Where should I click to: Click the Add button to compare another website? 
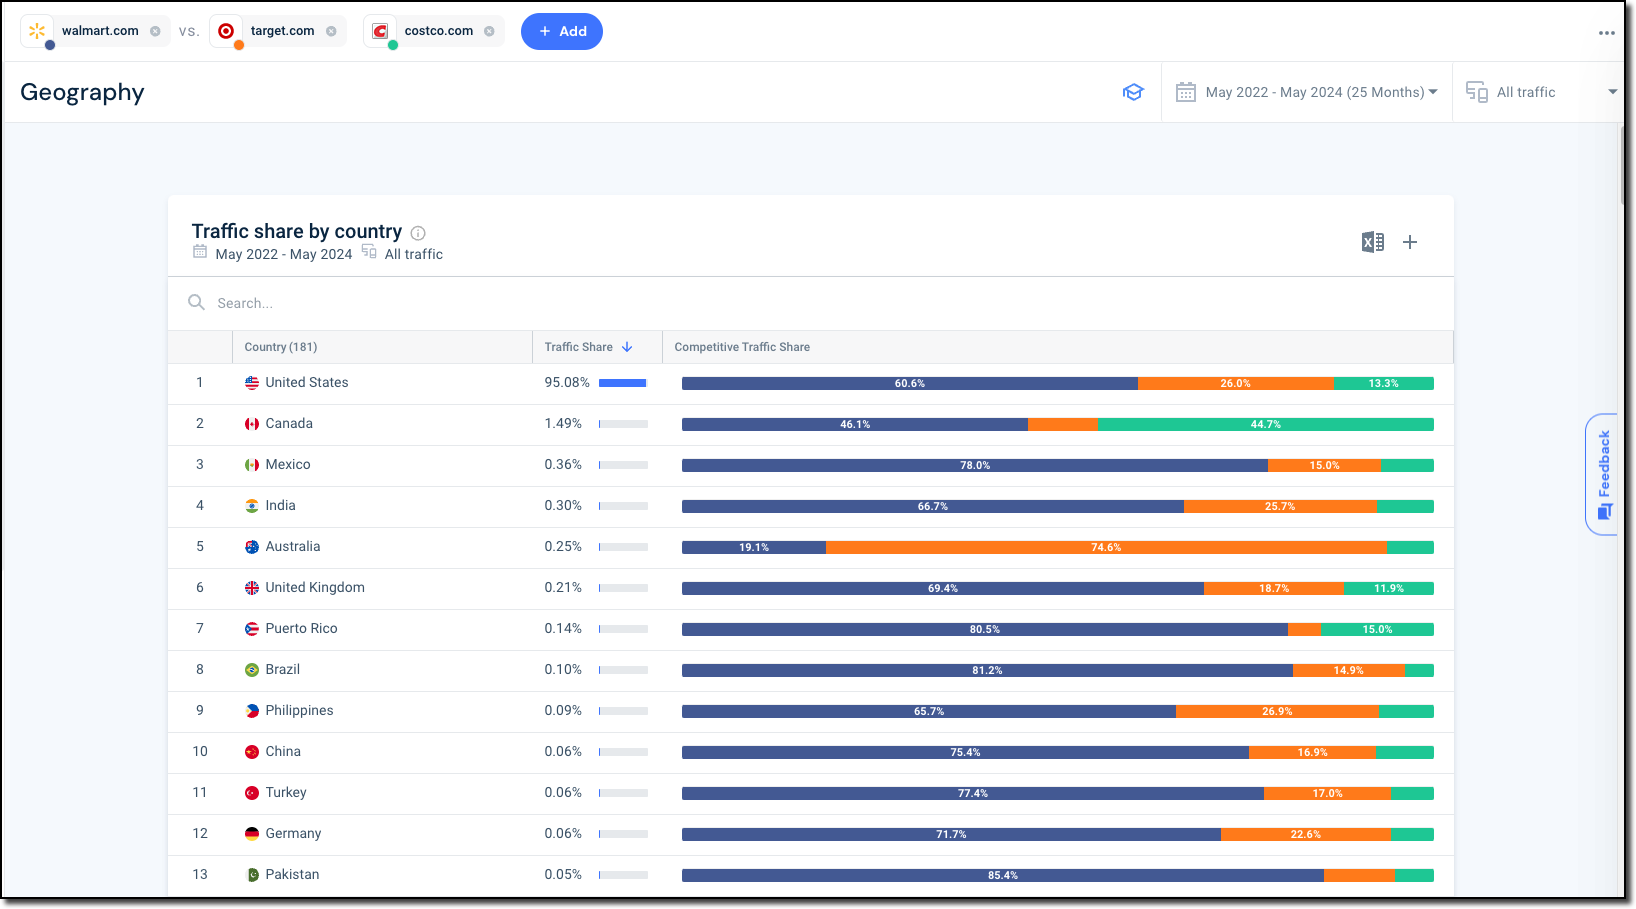click(x=561, y=31)
